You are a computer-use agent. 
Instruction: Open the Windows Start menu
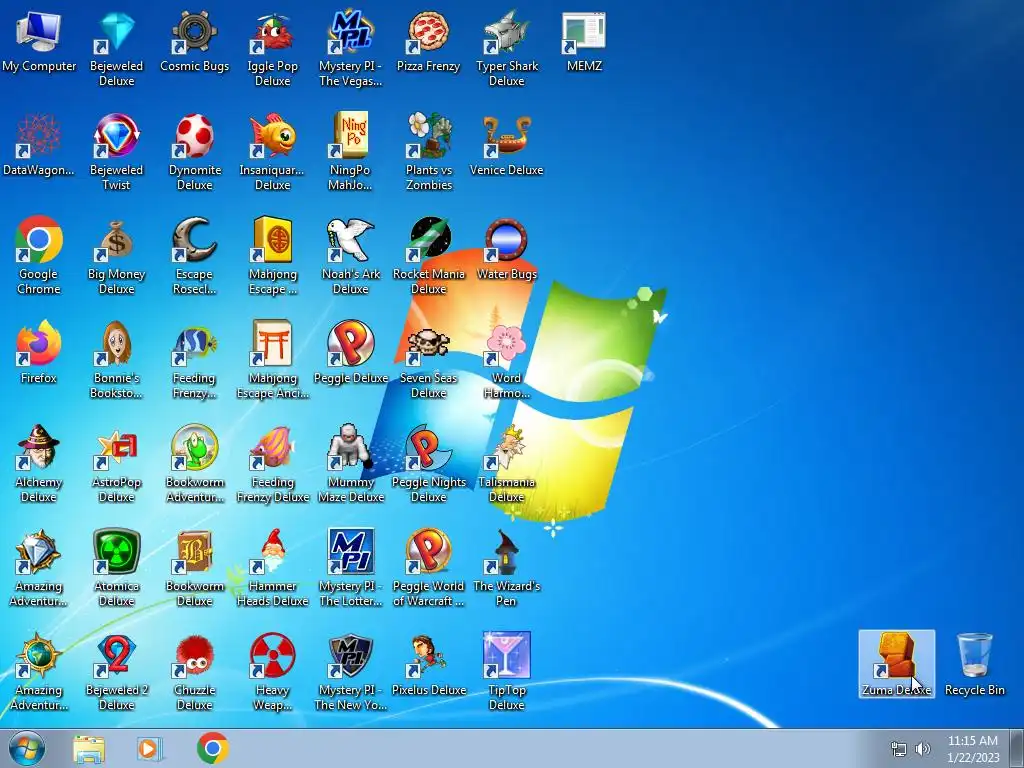27,748
